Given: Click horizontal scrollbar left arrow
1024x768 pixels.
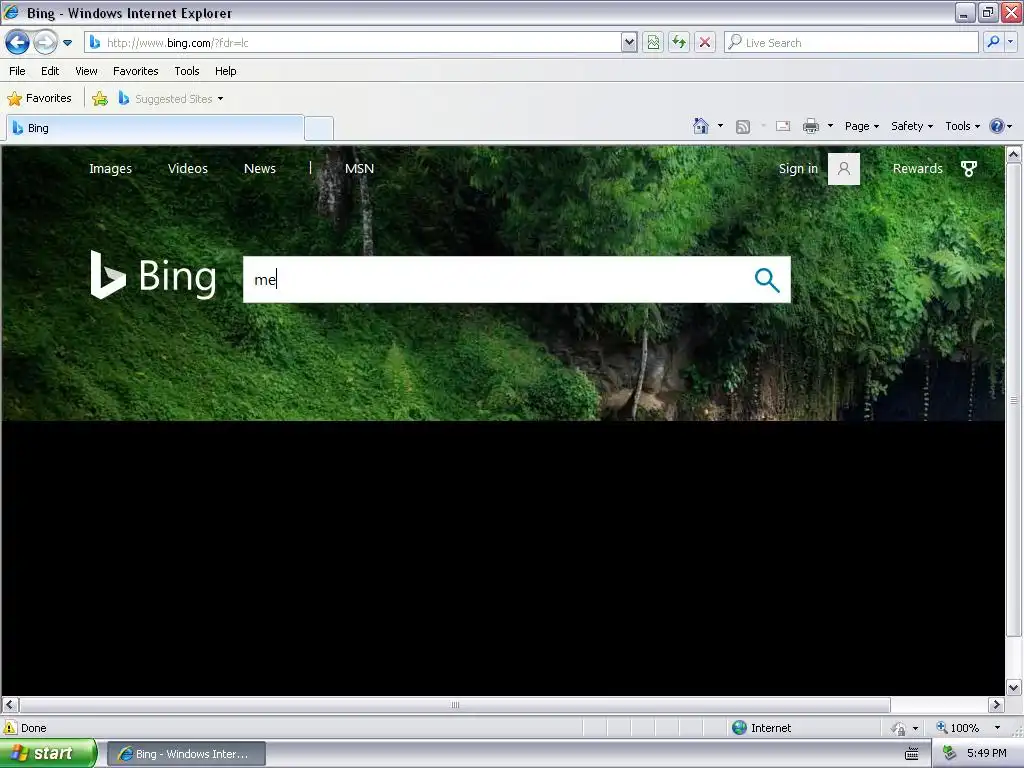Looking at the screenshot, I should pyautogui.click(x=10, y=705).
